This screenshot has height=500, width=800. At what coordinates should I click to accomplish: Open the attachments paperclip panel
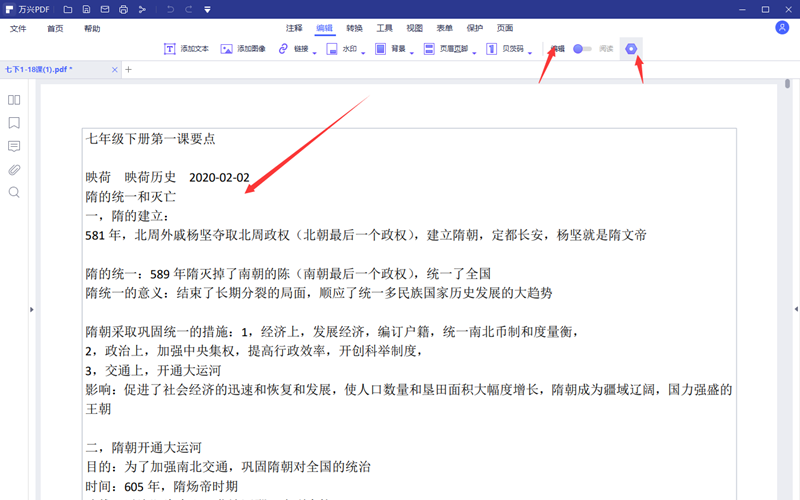[x=14, y=169]
